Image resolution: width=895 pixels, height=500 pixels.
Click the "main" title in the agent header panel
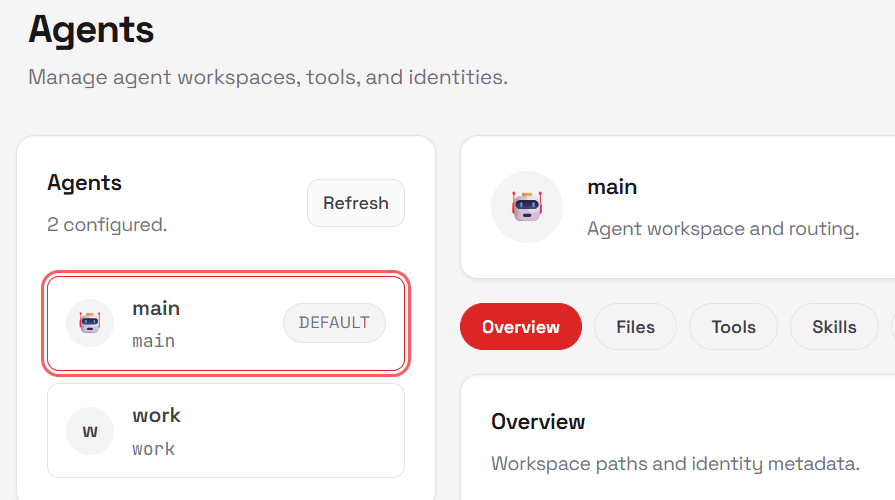[x=612, y=187]
